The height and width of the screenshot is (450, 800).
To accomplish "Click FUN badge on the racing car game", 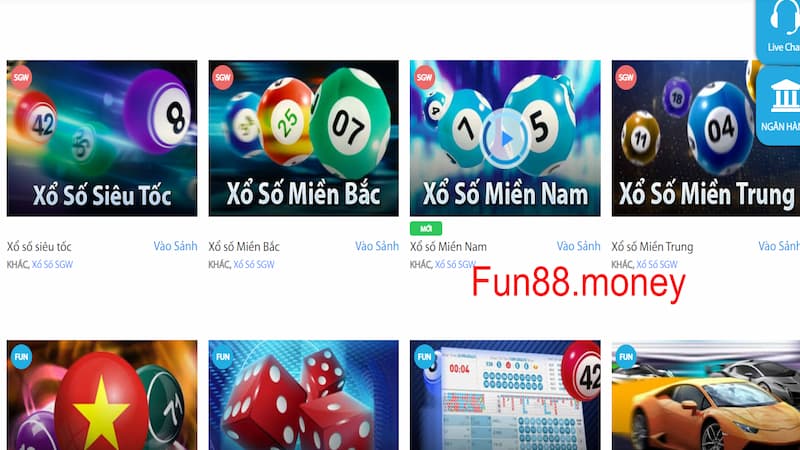I will tap(626, 357).
